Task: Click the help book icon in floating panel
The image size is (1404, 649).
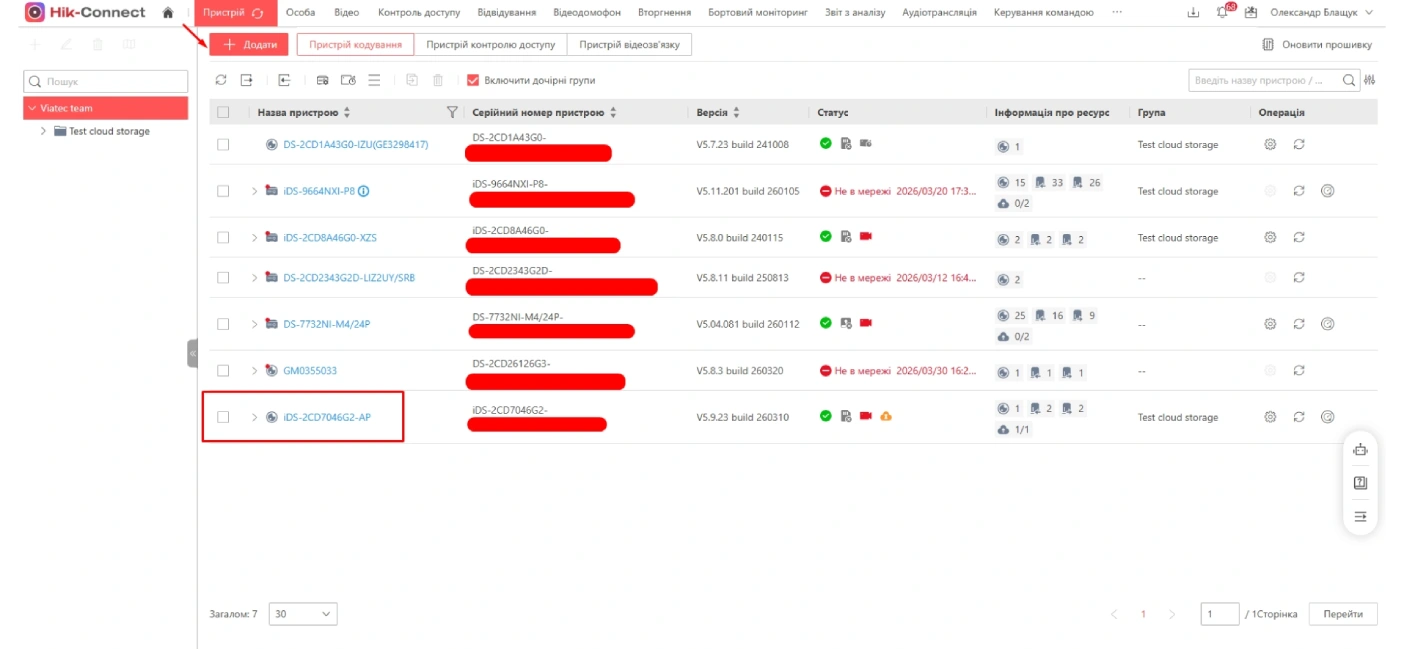Action: point(1360,483)
